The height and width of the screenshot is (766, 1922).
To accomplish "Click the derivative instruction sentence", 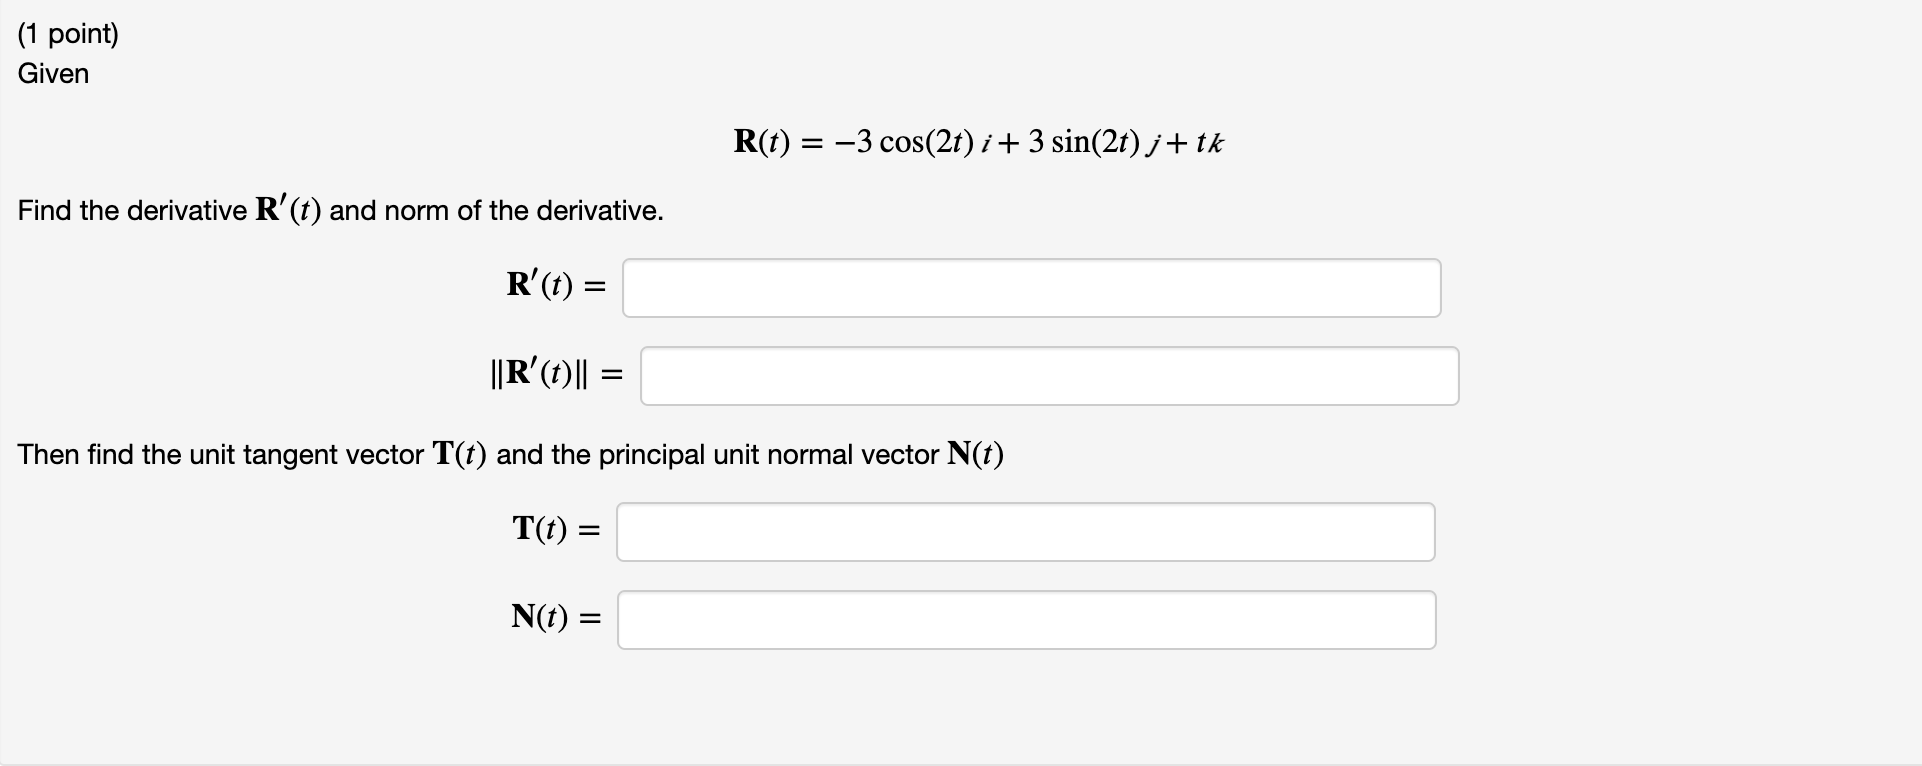I will pos(340,209).
